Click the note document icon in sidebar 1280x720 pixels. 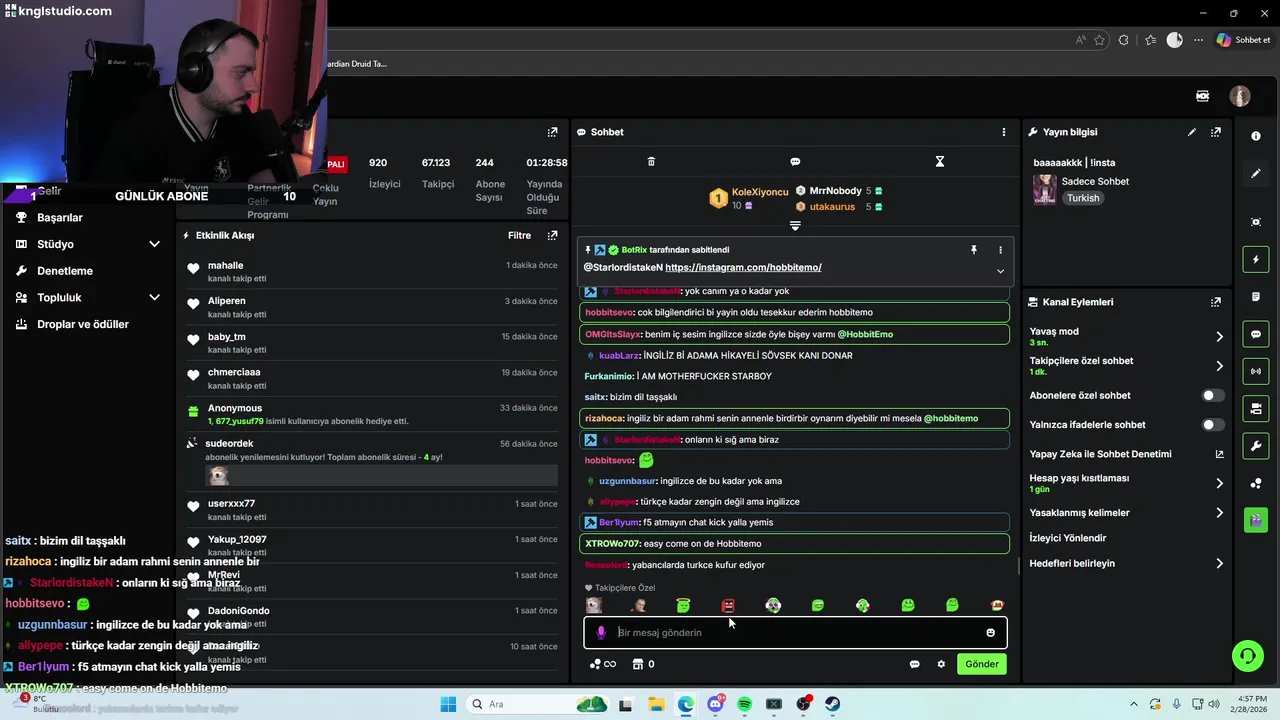(1256, 297)
